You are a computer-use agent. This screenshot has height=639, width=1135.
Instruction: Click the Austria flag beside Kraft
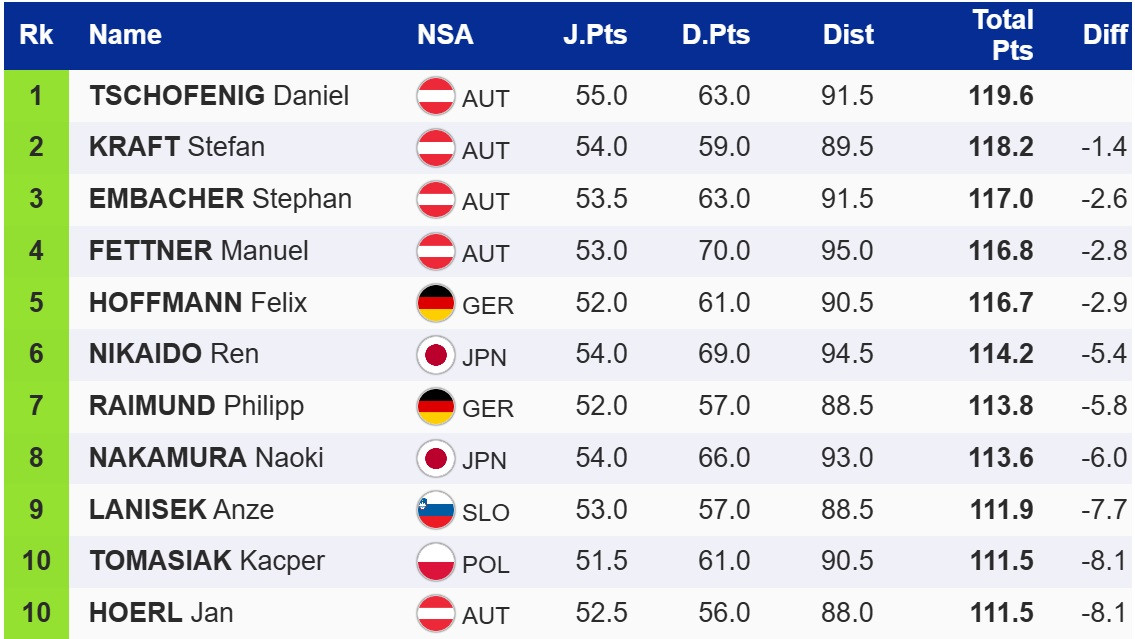tap(436, 148)
